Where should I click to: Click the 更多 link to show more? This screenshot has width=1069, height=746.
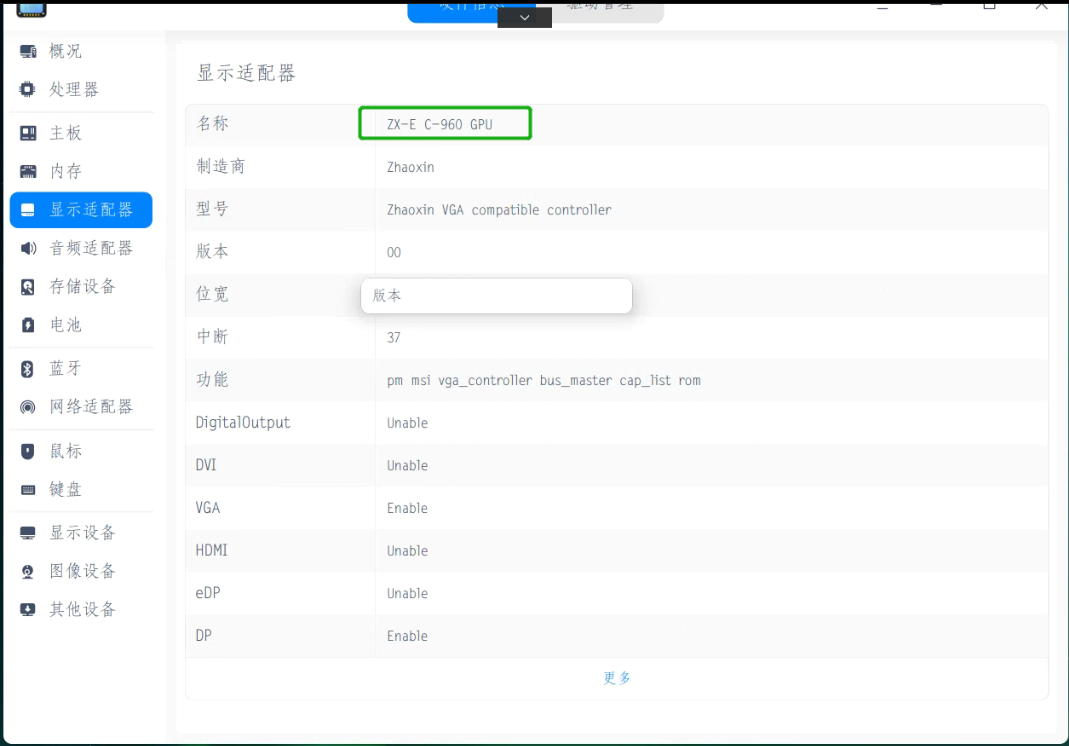(617, 678)
